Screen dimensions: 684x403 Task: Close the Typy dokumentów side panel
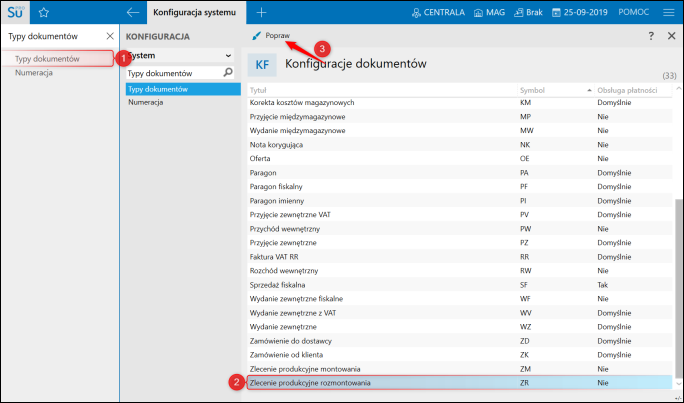click(x=110, y=36)
